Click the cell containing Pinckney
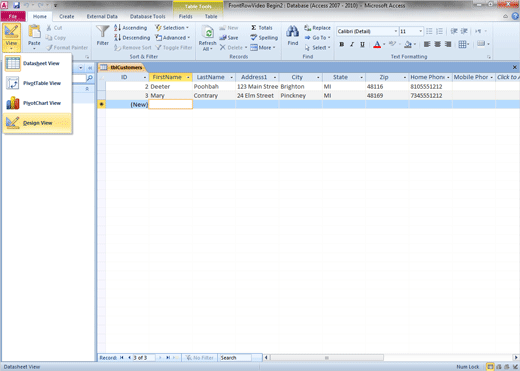520x371 pixels. (x=300, y=96)
